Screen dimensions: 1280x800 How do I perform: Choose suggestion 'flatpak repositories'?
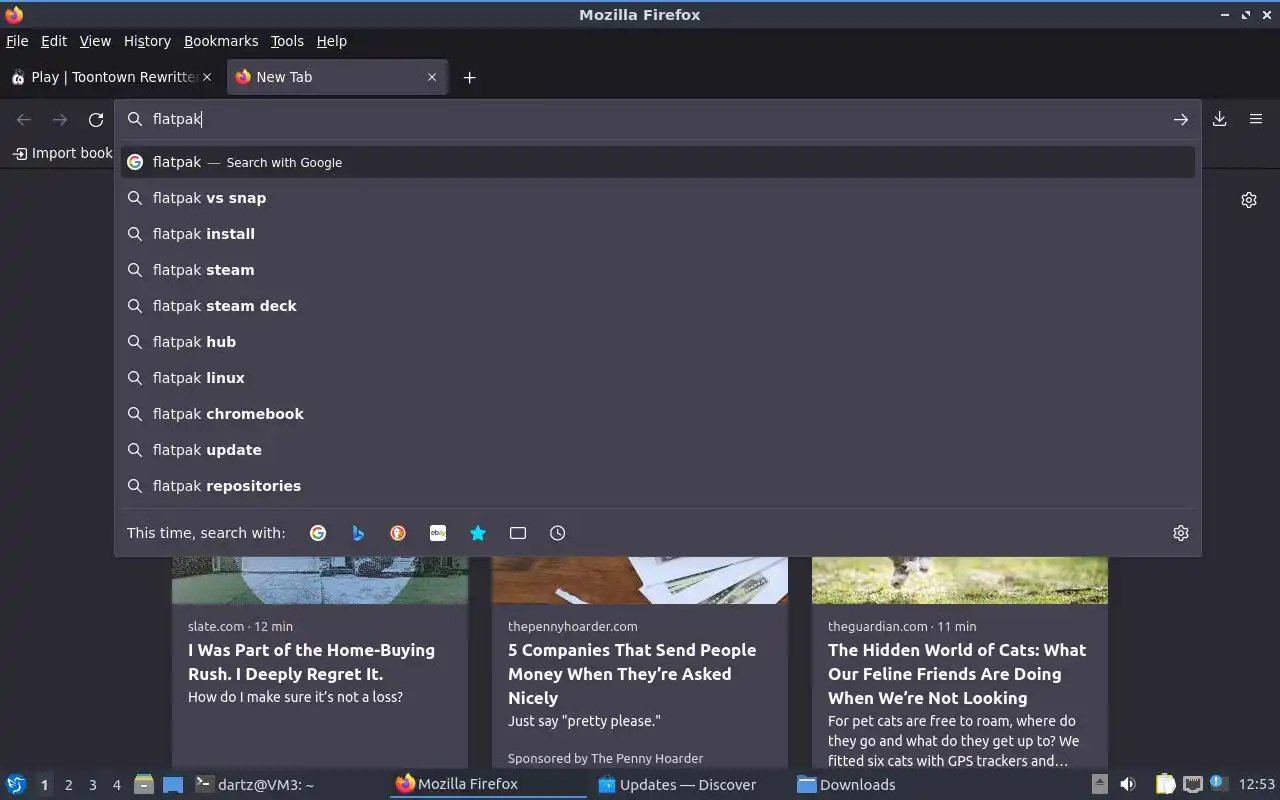658,486
